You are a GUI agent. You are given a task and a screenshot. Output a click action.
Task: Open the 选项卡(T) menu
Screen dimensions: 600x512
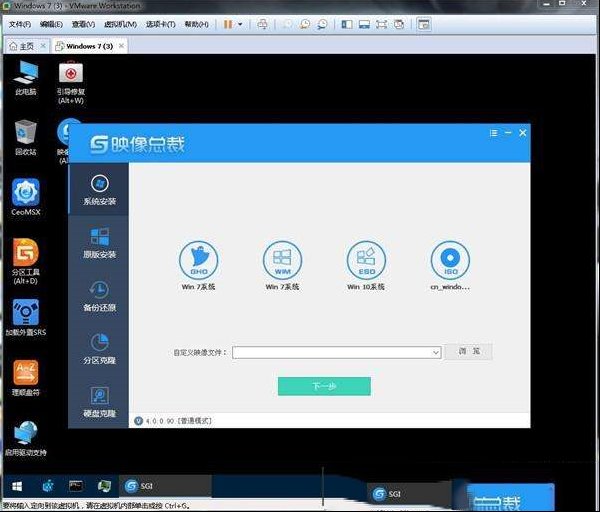(160, 24)
